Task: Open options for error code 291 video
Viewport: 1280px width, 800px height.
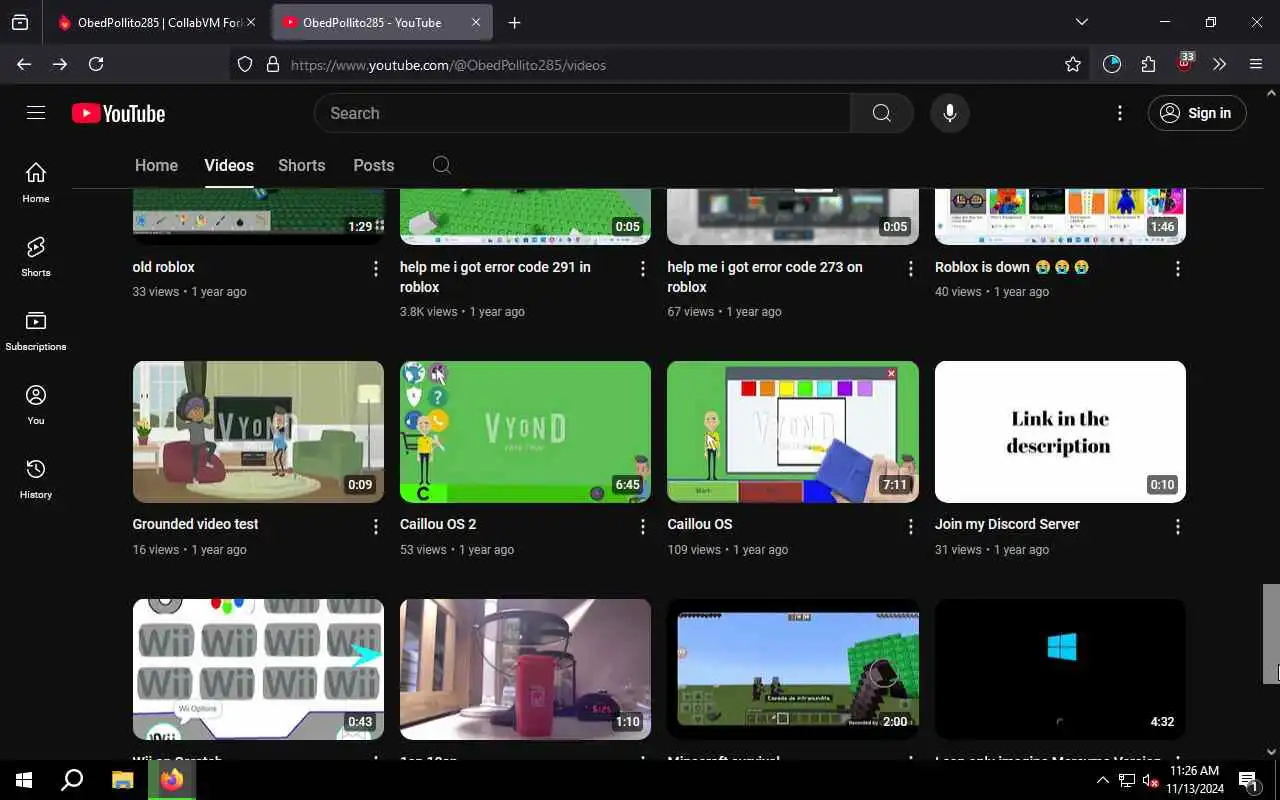Action: point(643,268)
